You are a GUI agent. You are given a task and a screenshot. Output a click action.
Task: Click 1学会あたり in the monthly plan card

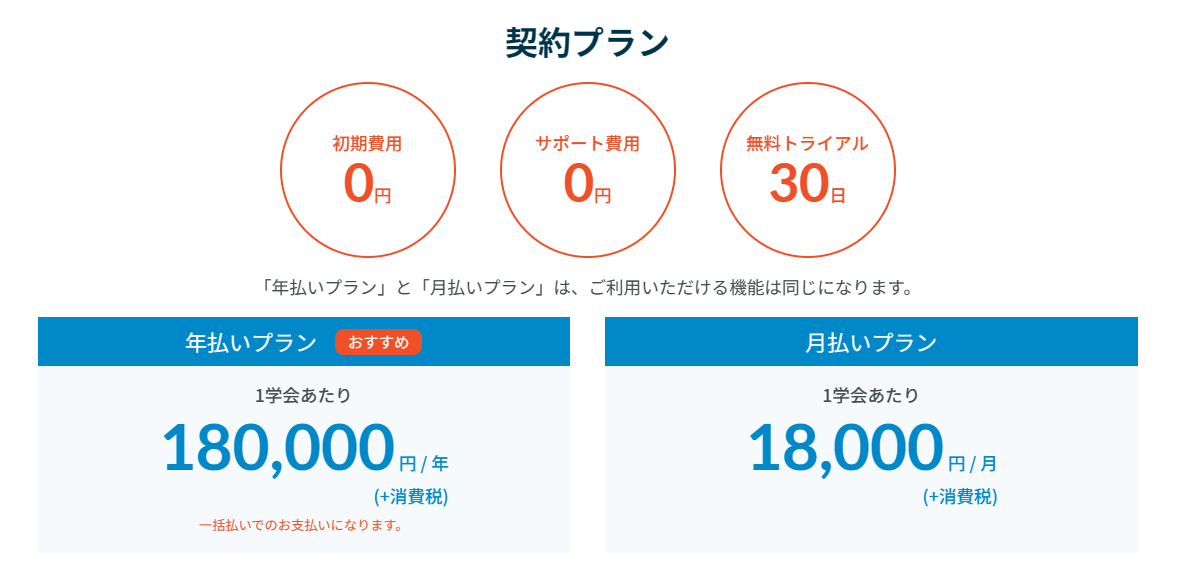click(x=871, y=394)
